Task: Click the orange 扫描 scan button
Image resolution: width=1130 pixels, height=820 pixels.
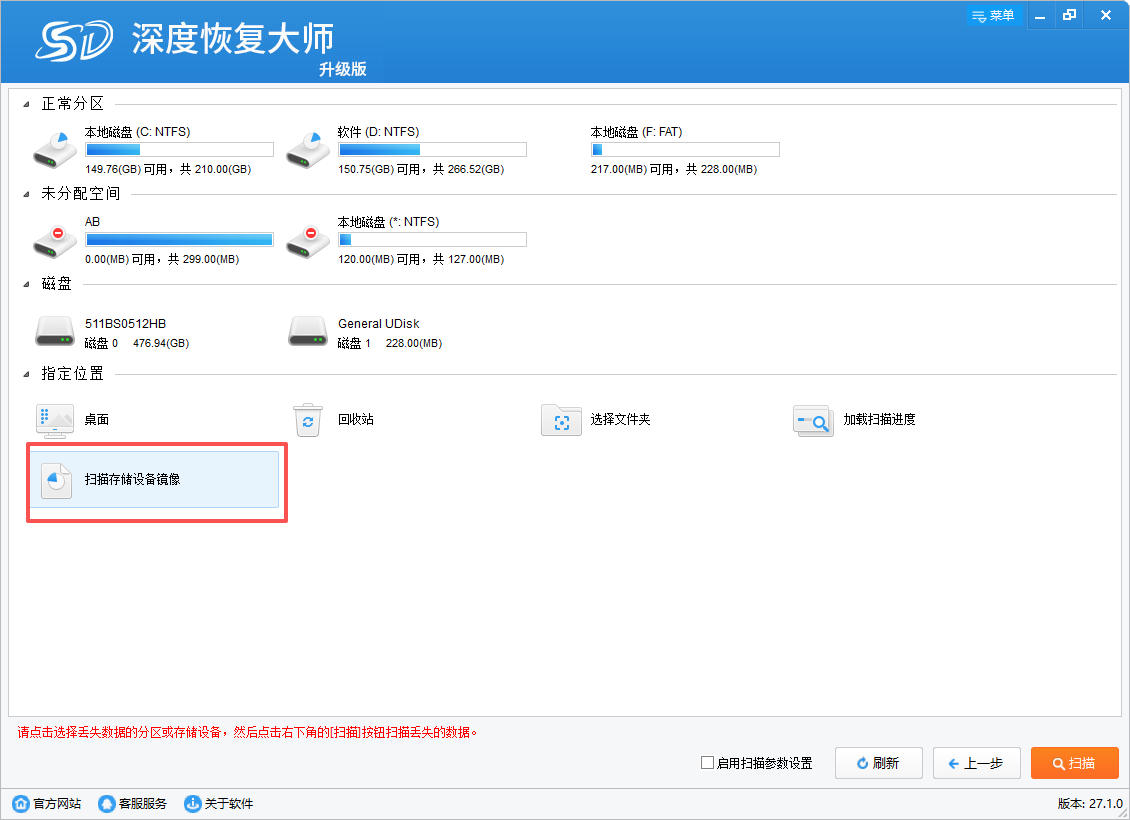Action: pos(1074,763)
